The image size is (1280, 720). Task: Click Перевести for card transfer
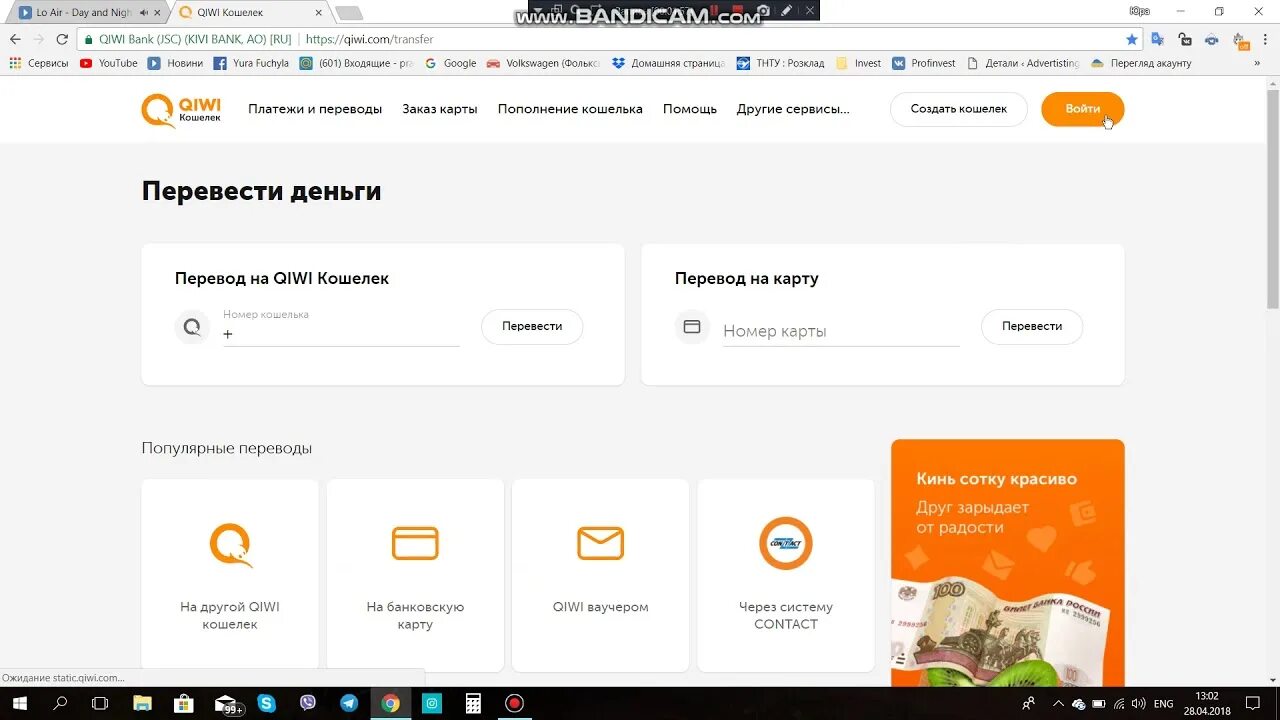point(1032,326)
